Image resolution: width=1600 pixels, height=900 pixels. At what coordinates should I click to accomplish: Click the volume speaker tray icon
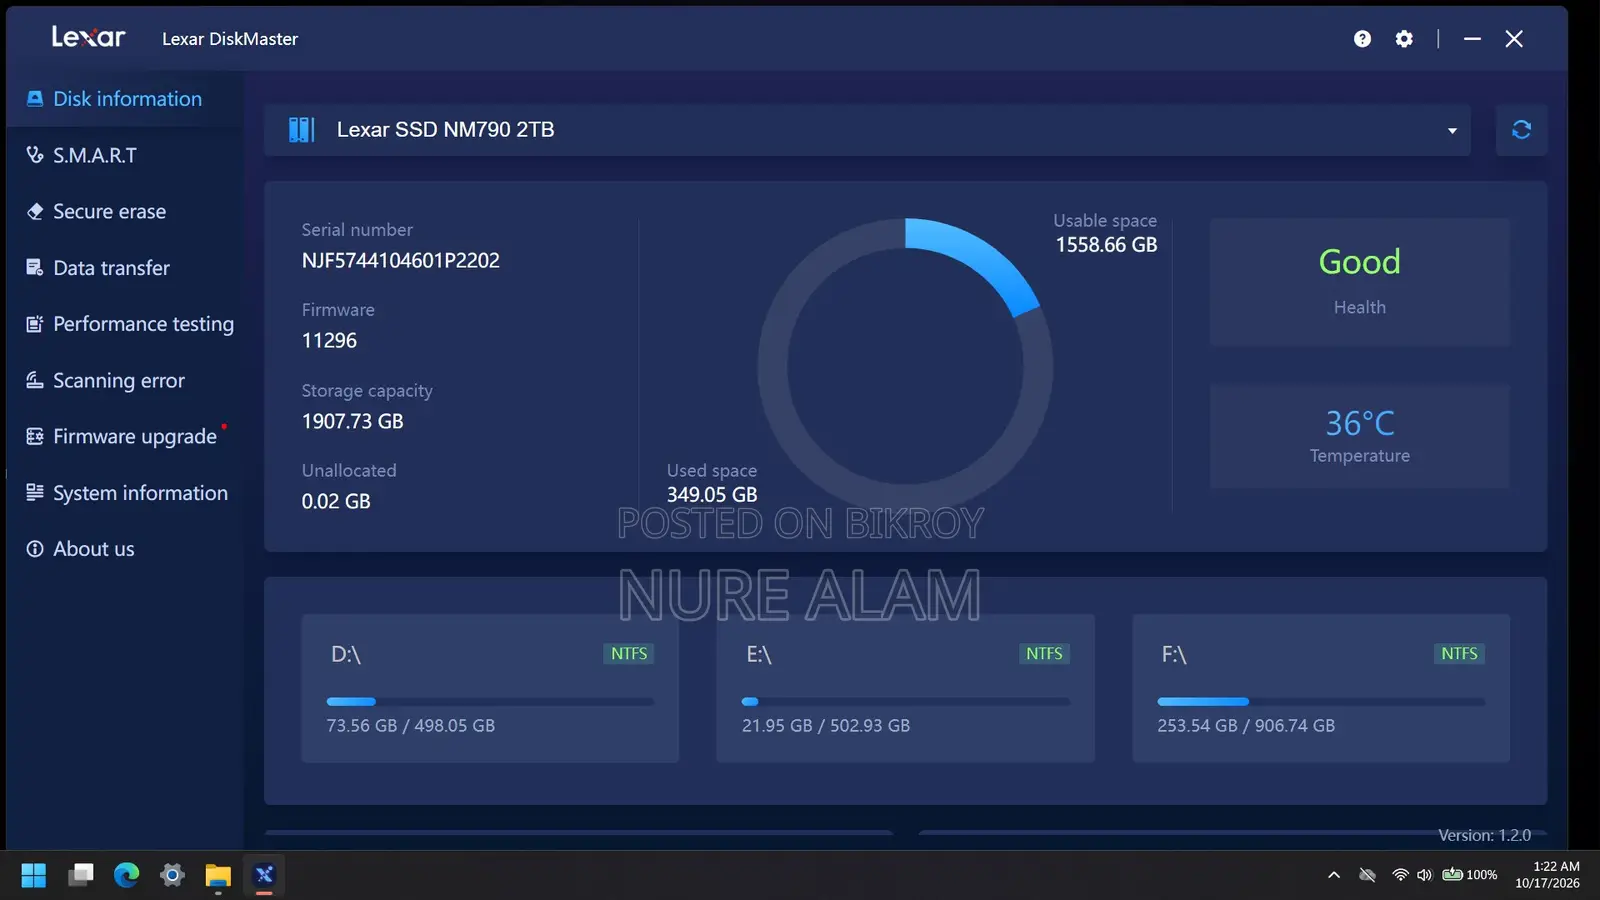click(1424, 875)
